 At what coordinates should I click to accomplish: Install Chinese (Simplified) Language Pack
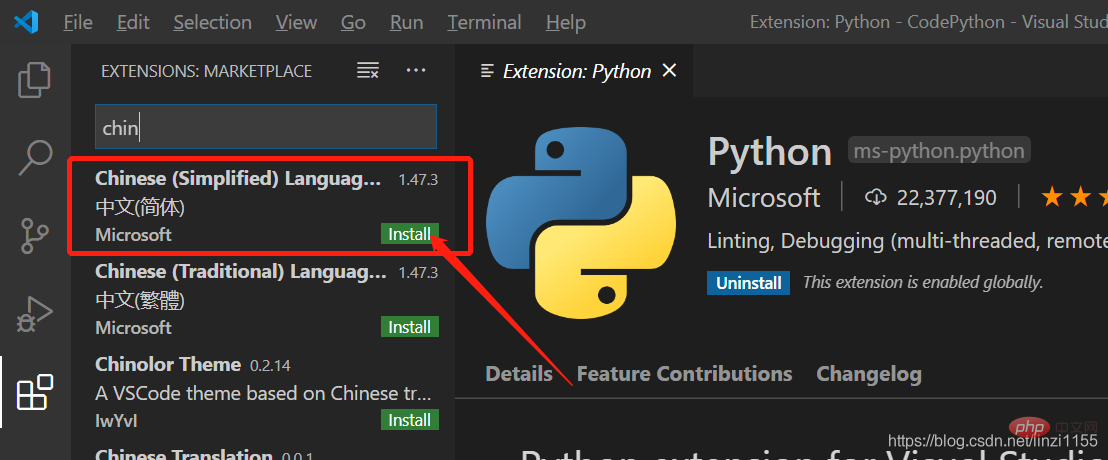409,235
